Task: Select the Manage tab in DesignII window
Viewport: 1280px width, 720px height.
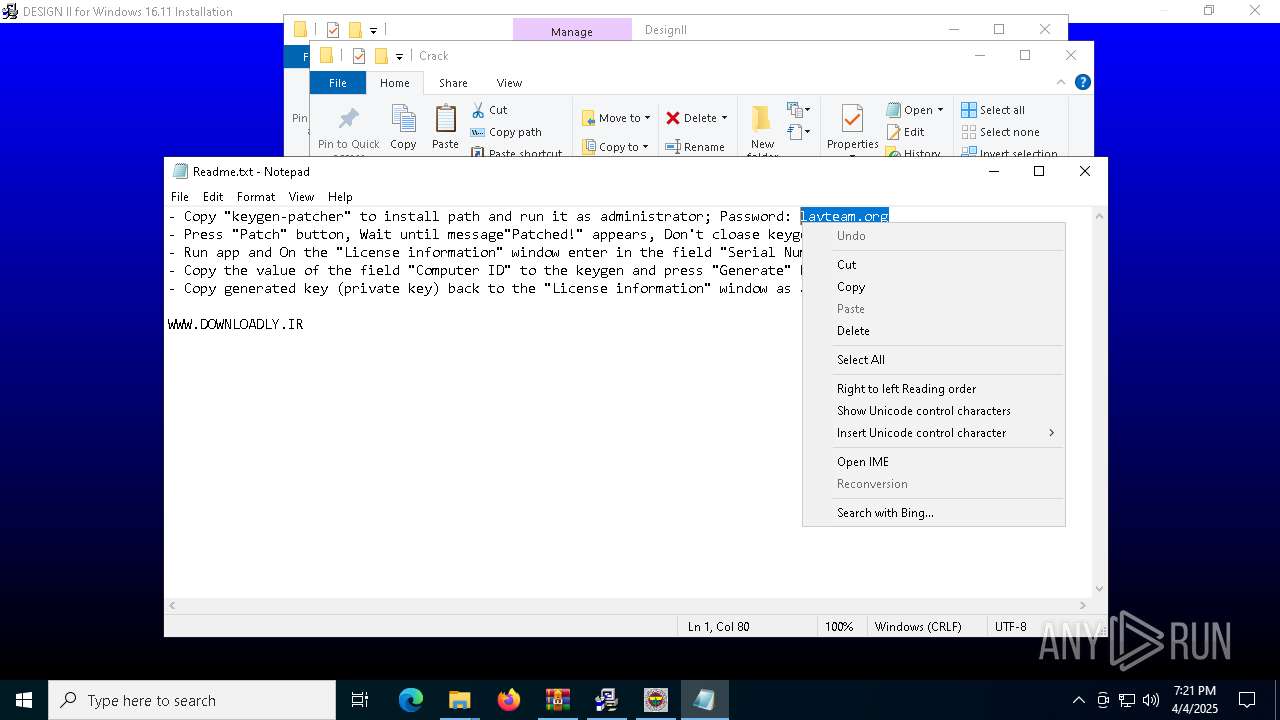Action: pyautogui.click(x=572, y=31)
